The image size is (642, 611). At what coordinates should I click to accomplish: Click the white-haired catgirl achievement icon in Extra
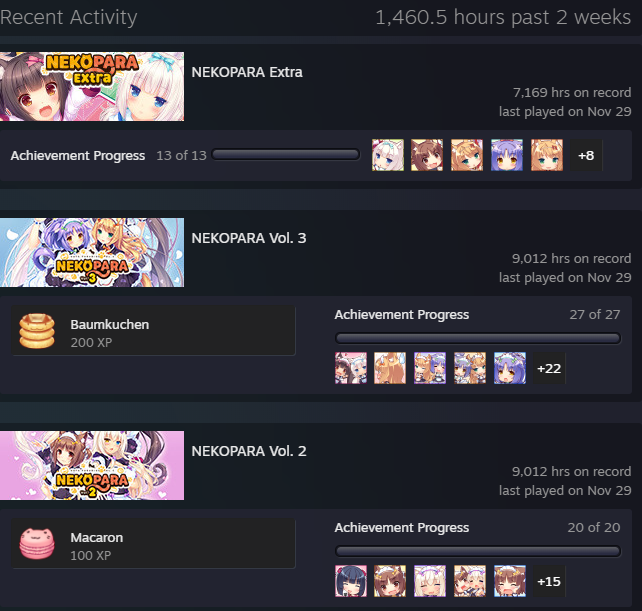pyautogui.click(x=388, y=155)
